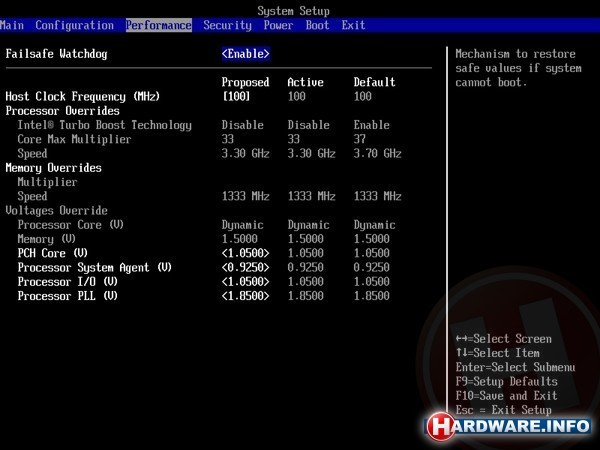The image size is (600, 450).
Task: Click the Proposed column header
Action: (246, 82)
